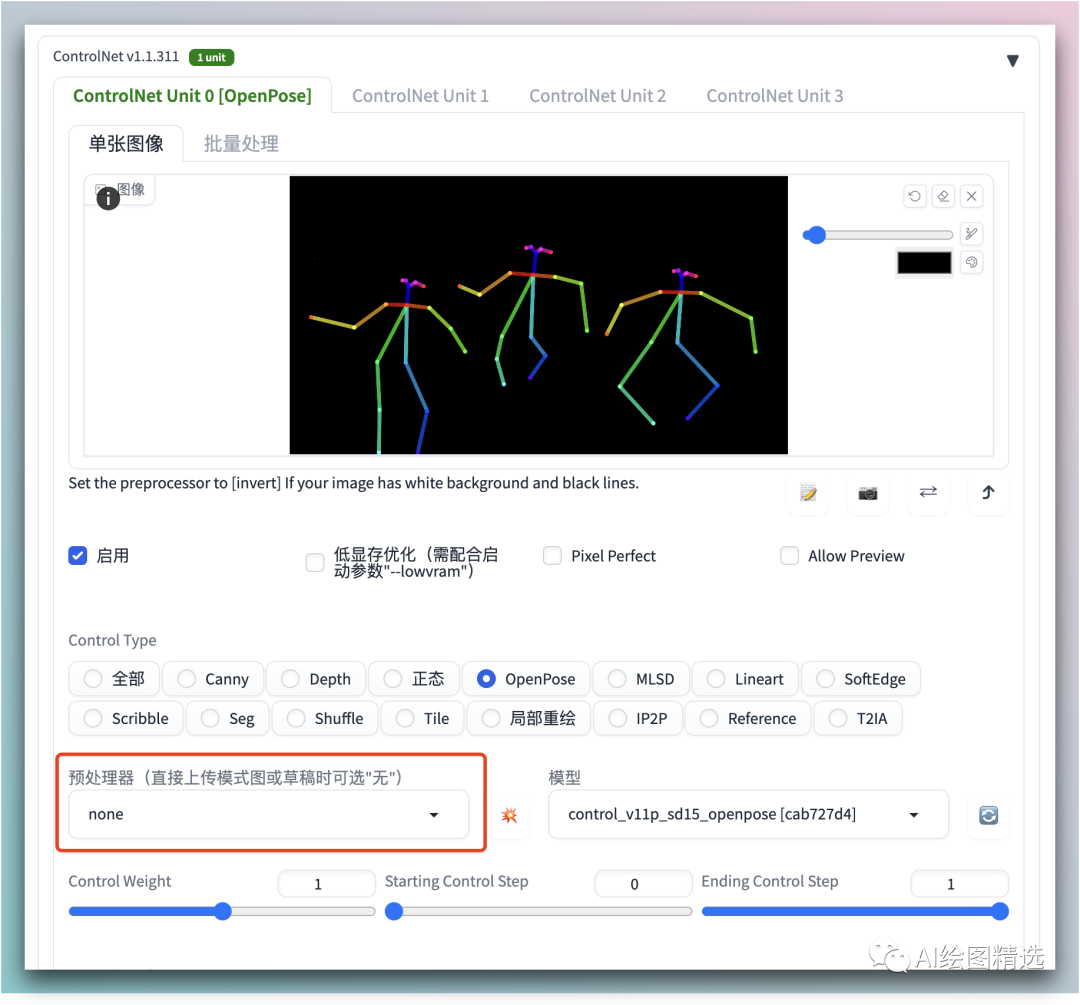Enable the 低显存优化 checkbox

click(x=315, y=562)
